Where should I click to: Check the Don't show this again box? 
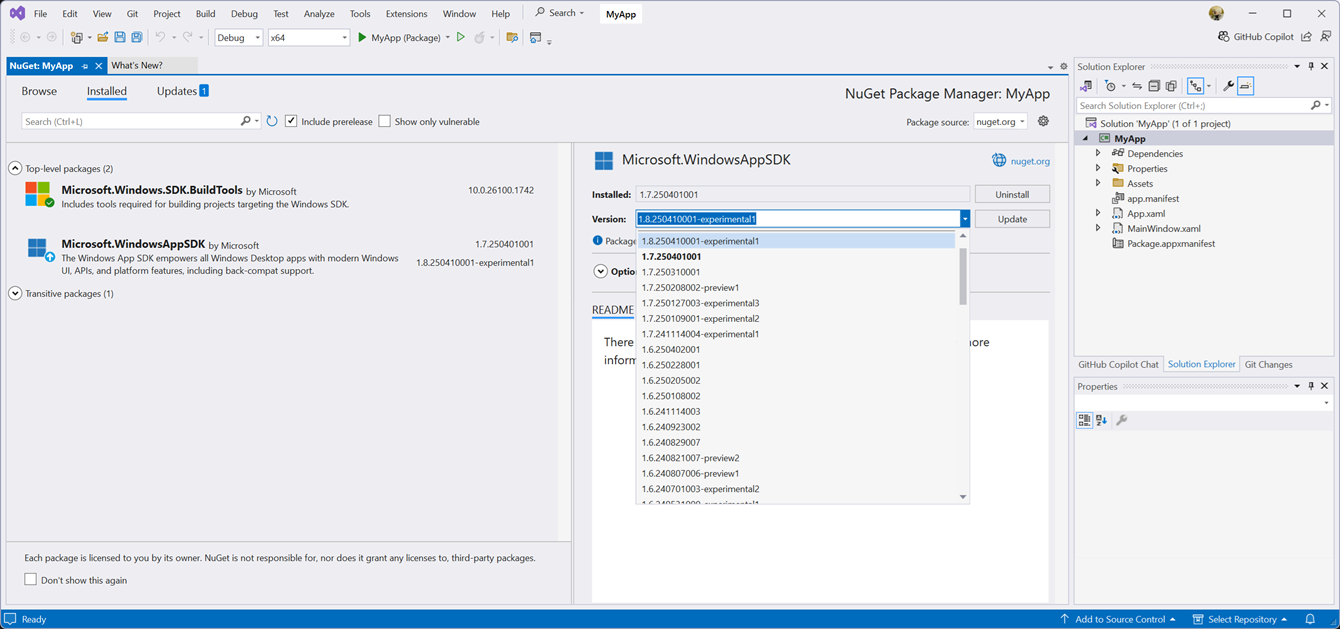(30, 579)
